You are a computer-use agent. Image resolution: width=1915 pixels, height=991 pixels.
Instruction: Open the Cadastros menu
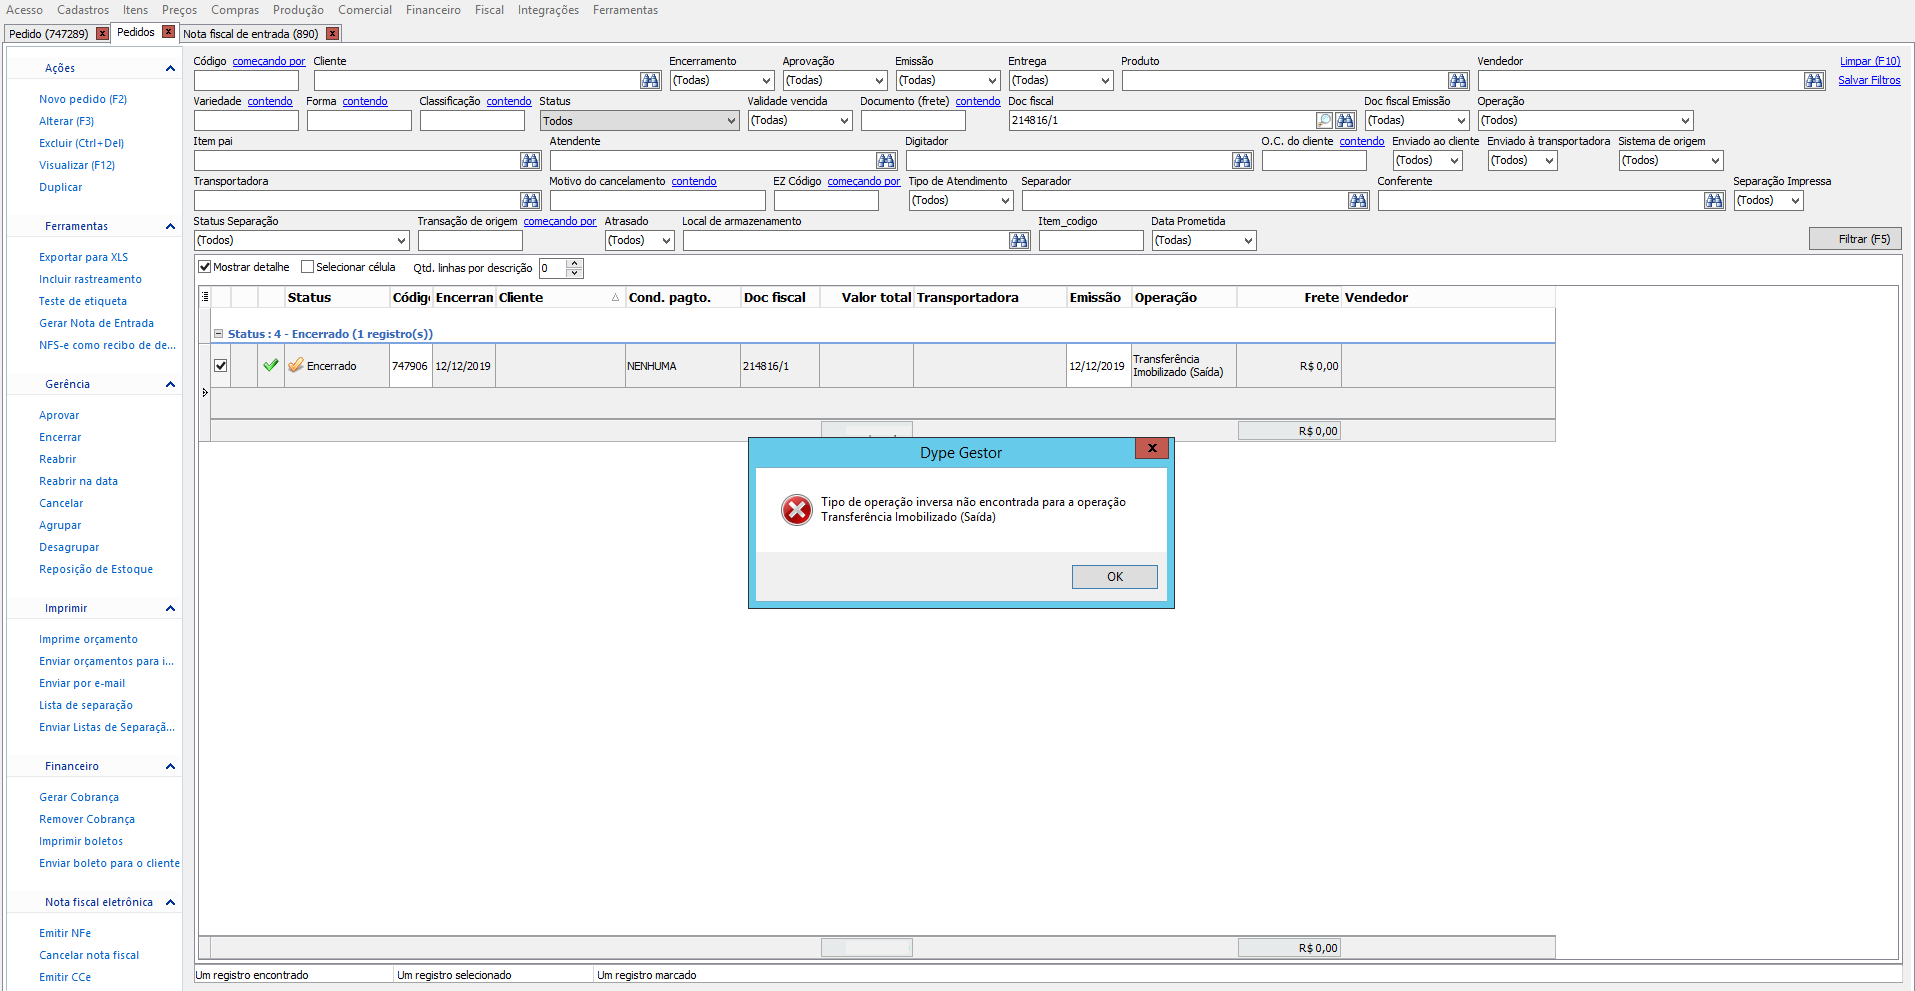tap(83, 10)
